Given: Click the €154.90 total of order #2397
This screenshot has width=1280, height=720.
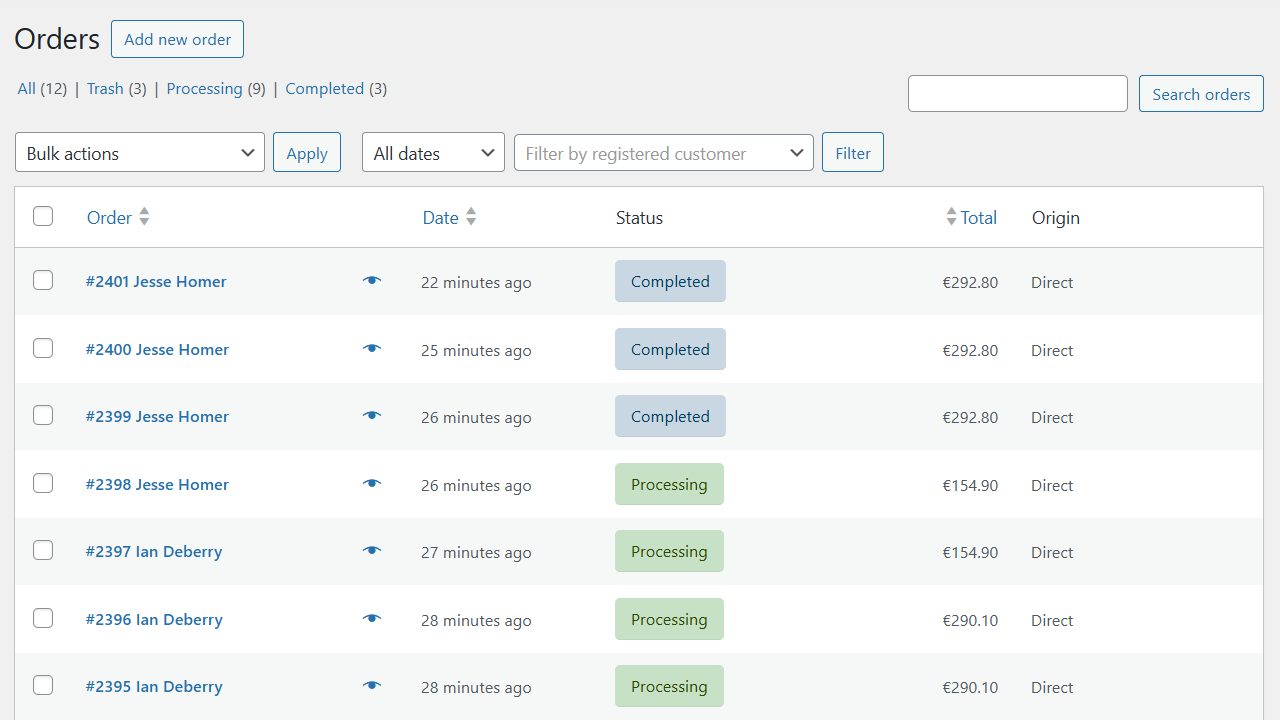Looking at the screenshot, I should (x=970, y=552).
